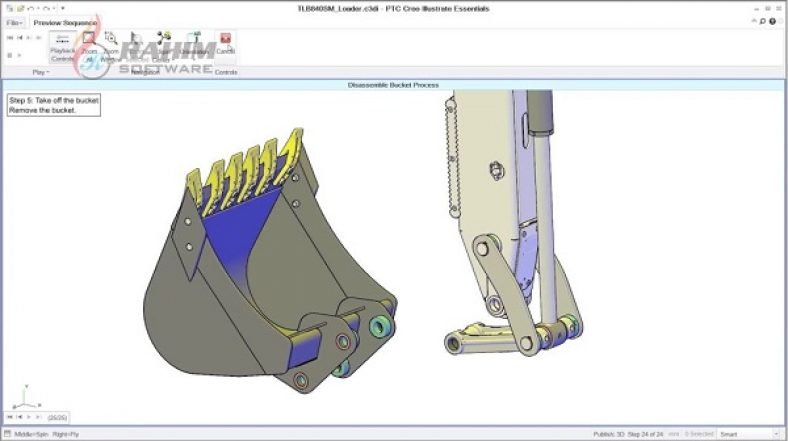This screenshot has height=441, width=788.
Task: Advance to next step in viewport player
Action: [38, 417]
